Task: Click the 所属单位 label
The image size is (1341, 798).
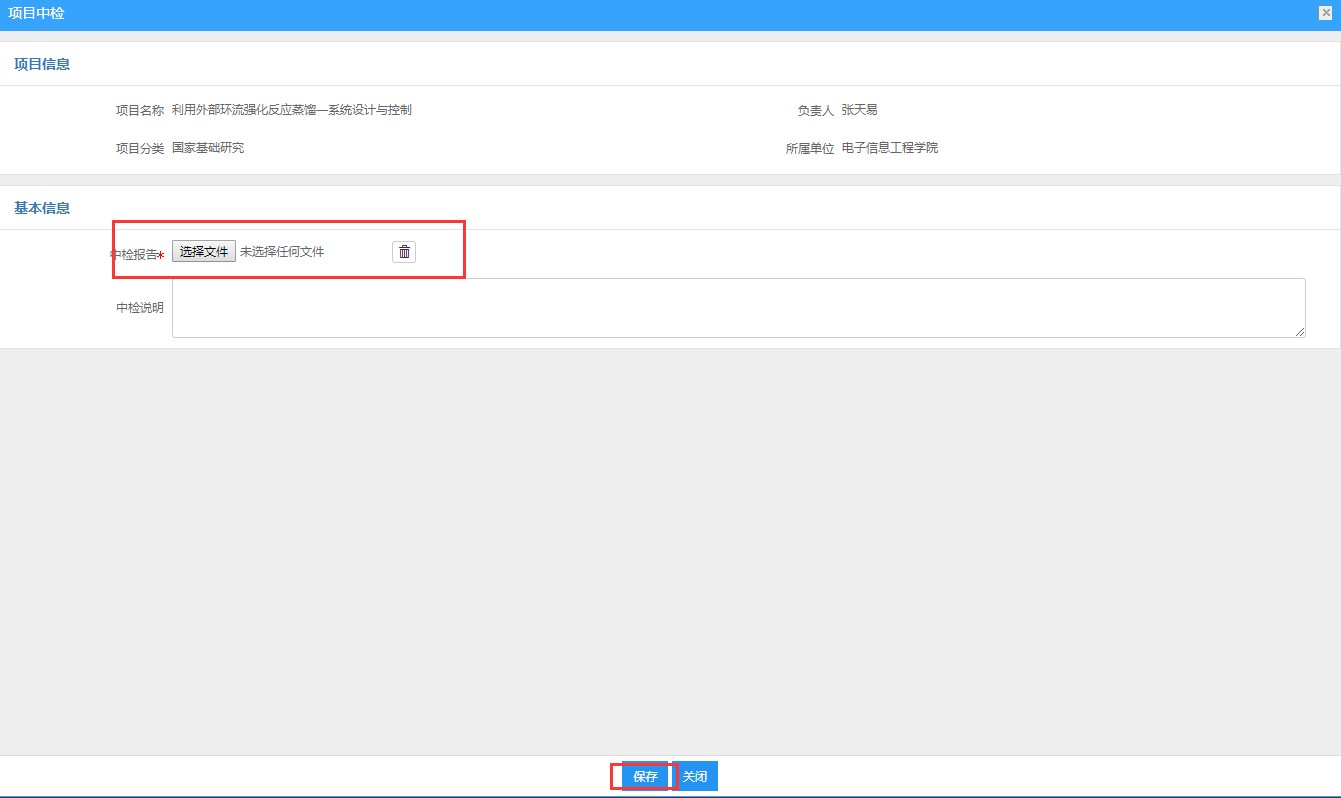Action: 810,149
